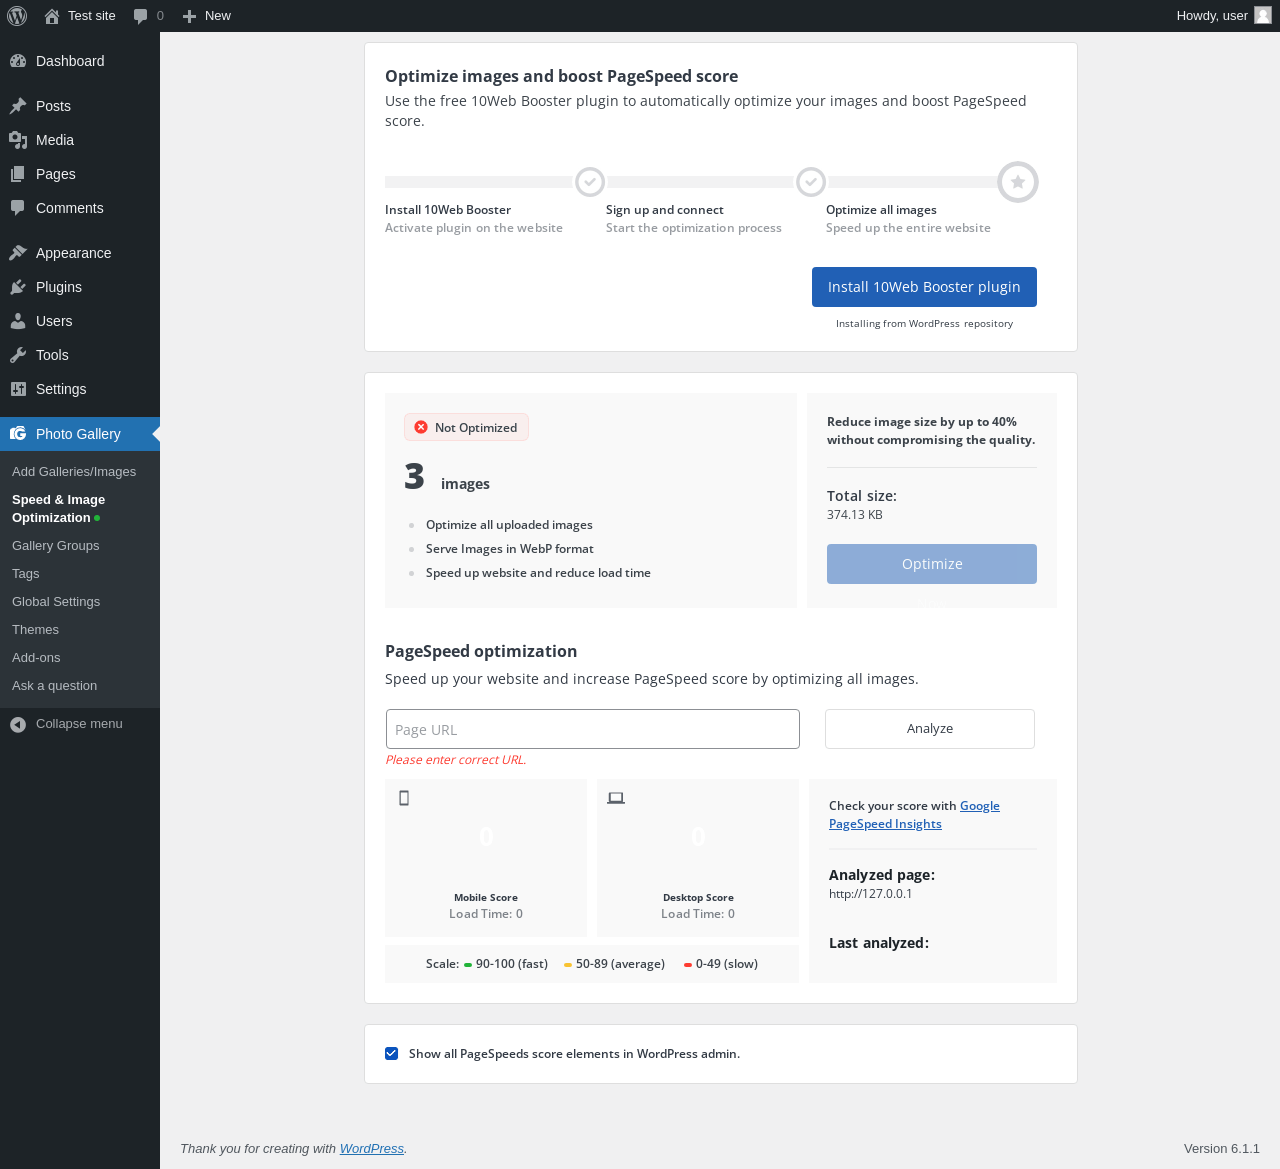This screenshot has width=1280, height=1169.
Task: Select Gallery Groups submenu item
Action: pos(56,546)
